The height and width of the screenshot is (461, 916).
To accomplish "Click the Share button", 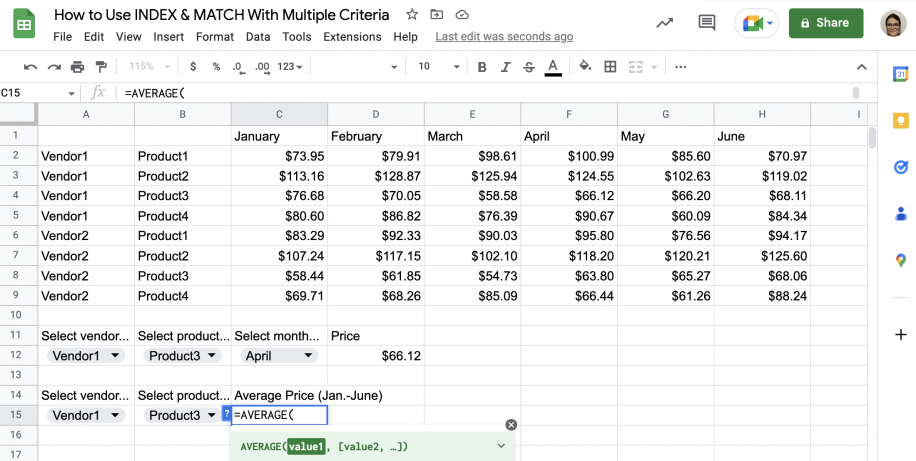I will [826, 23].
